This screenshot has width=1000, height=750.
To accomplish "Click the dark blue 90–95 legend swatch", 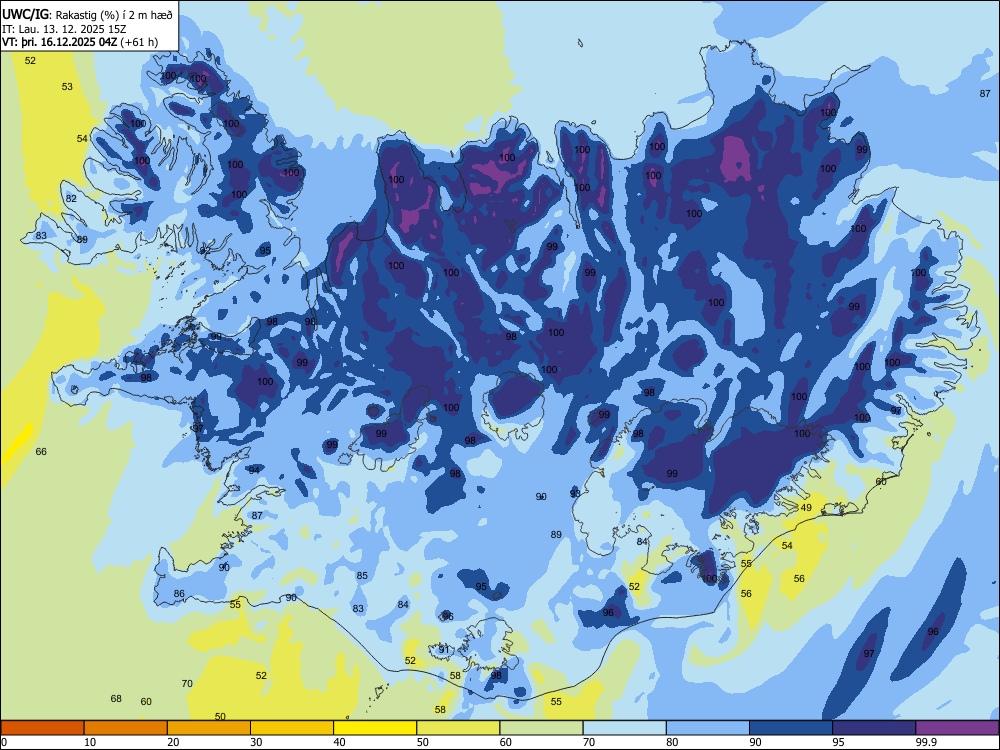I will pyautogui.click(x=791, y=728).
